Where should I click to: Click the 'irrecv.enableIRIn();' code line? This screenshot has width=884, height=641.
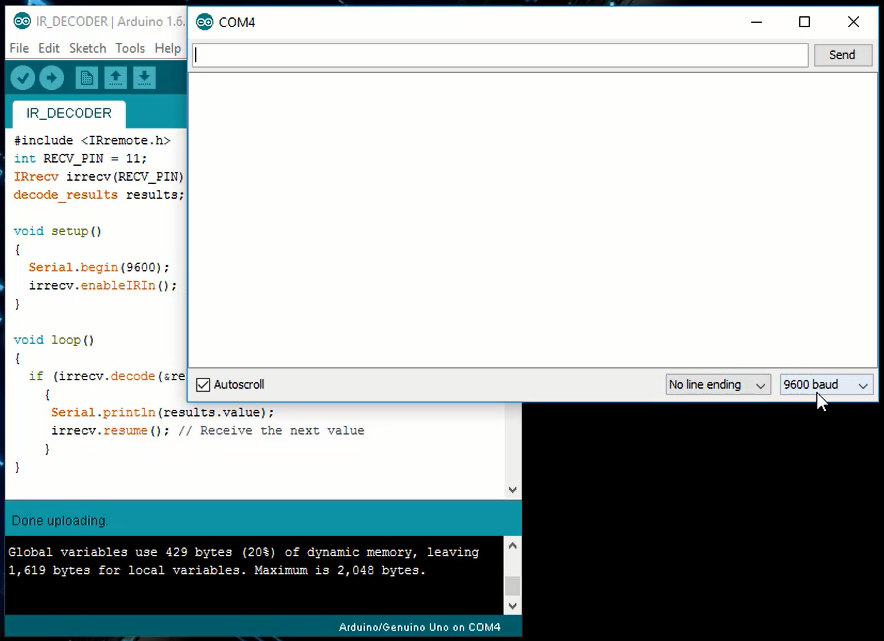click(103, 285)
